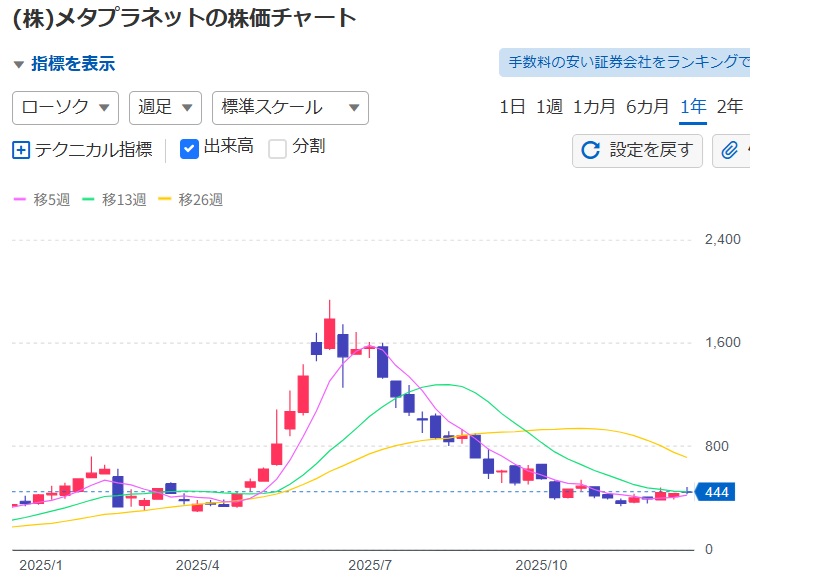
Task: Click the paperclip attachment icon button
Action: point(730,150)
